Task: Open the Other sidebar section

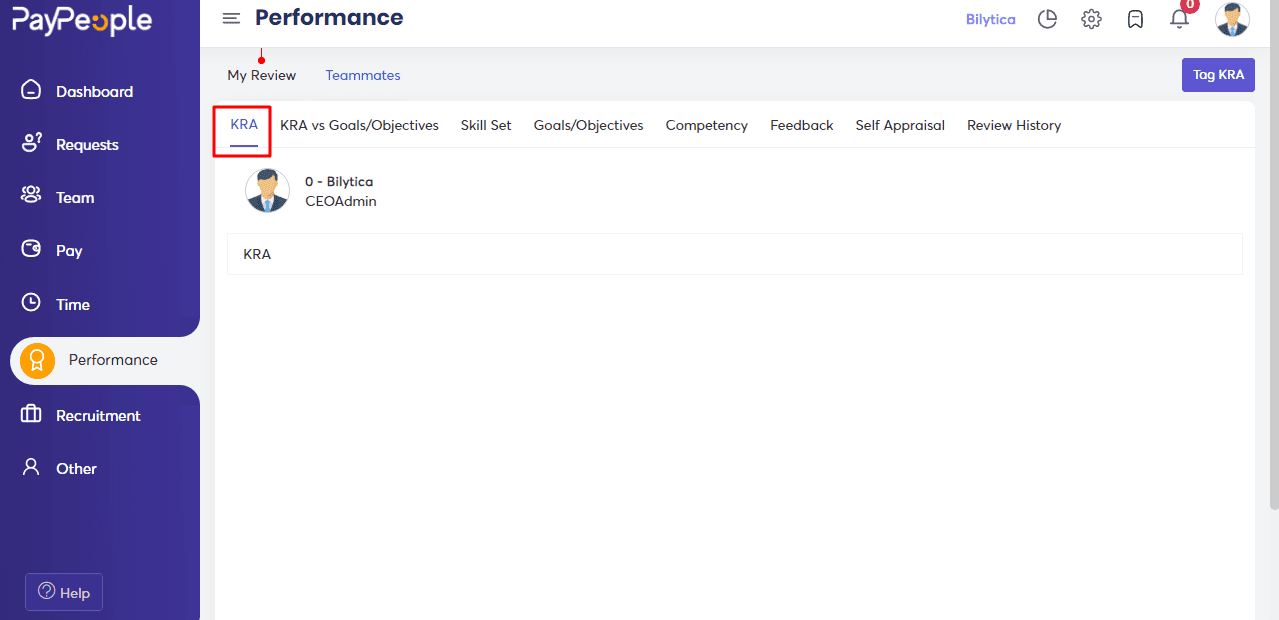Action: (76, 468)
